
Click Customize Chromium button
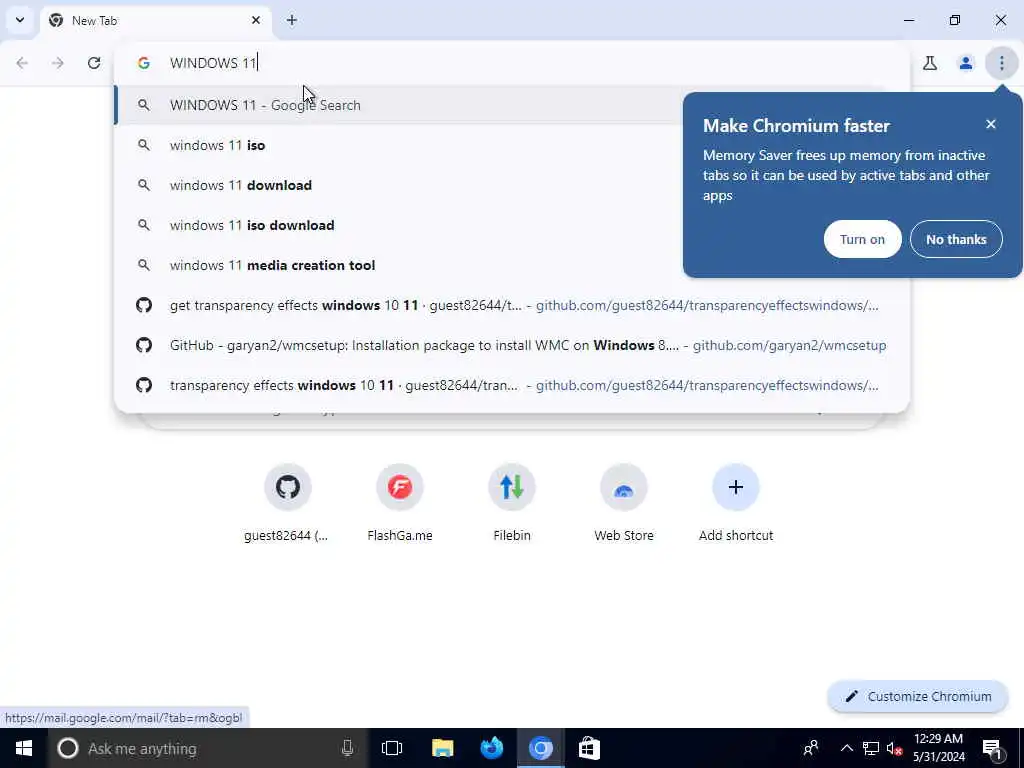918,696
